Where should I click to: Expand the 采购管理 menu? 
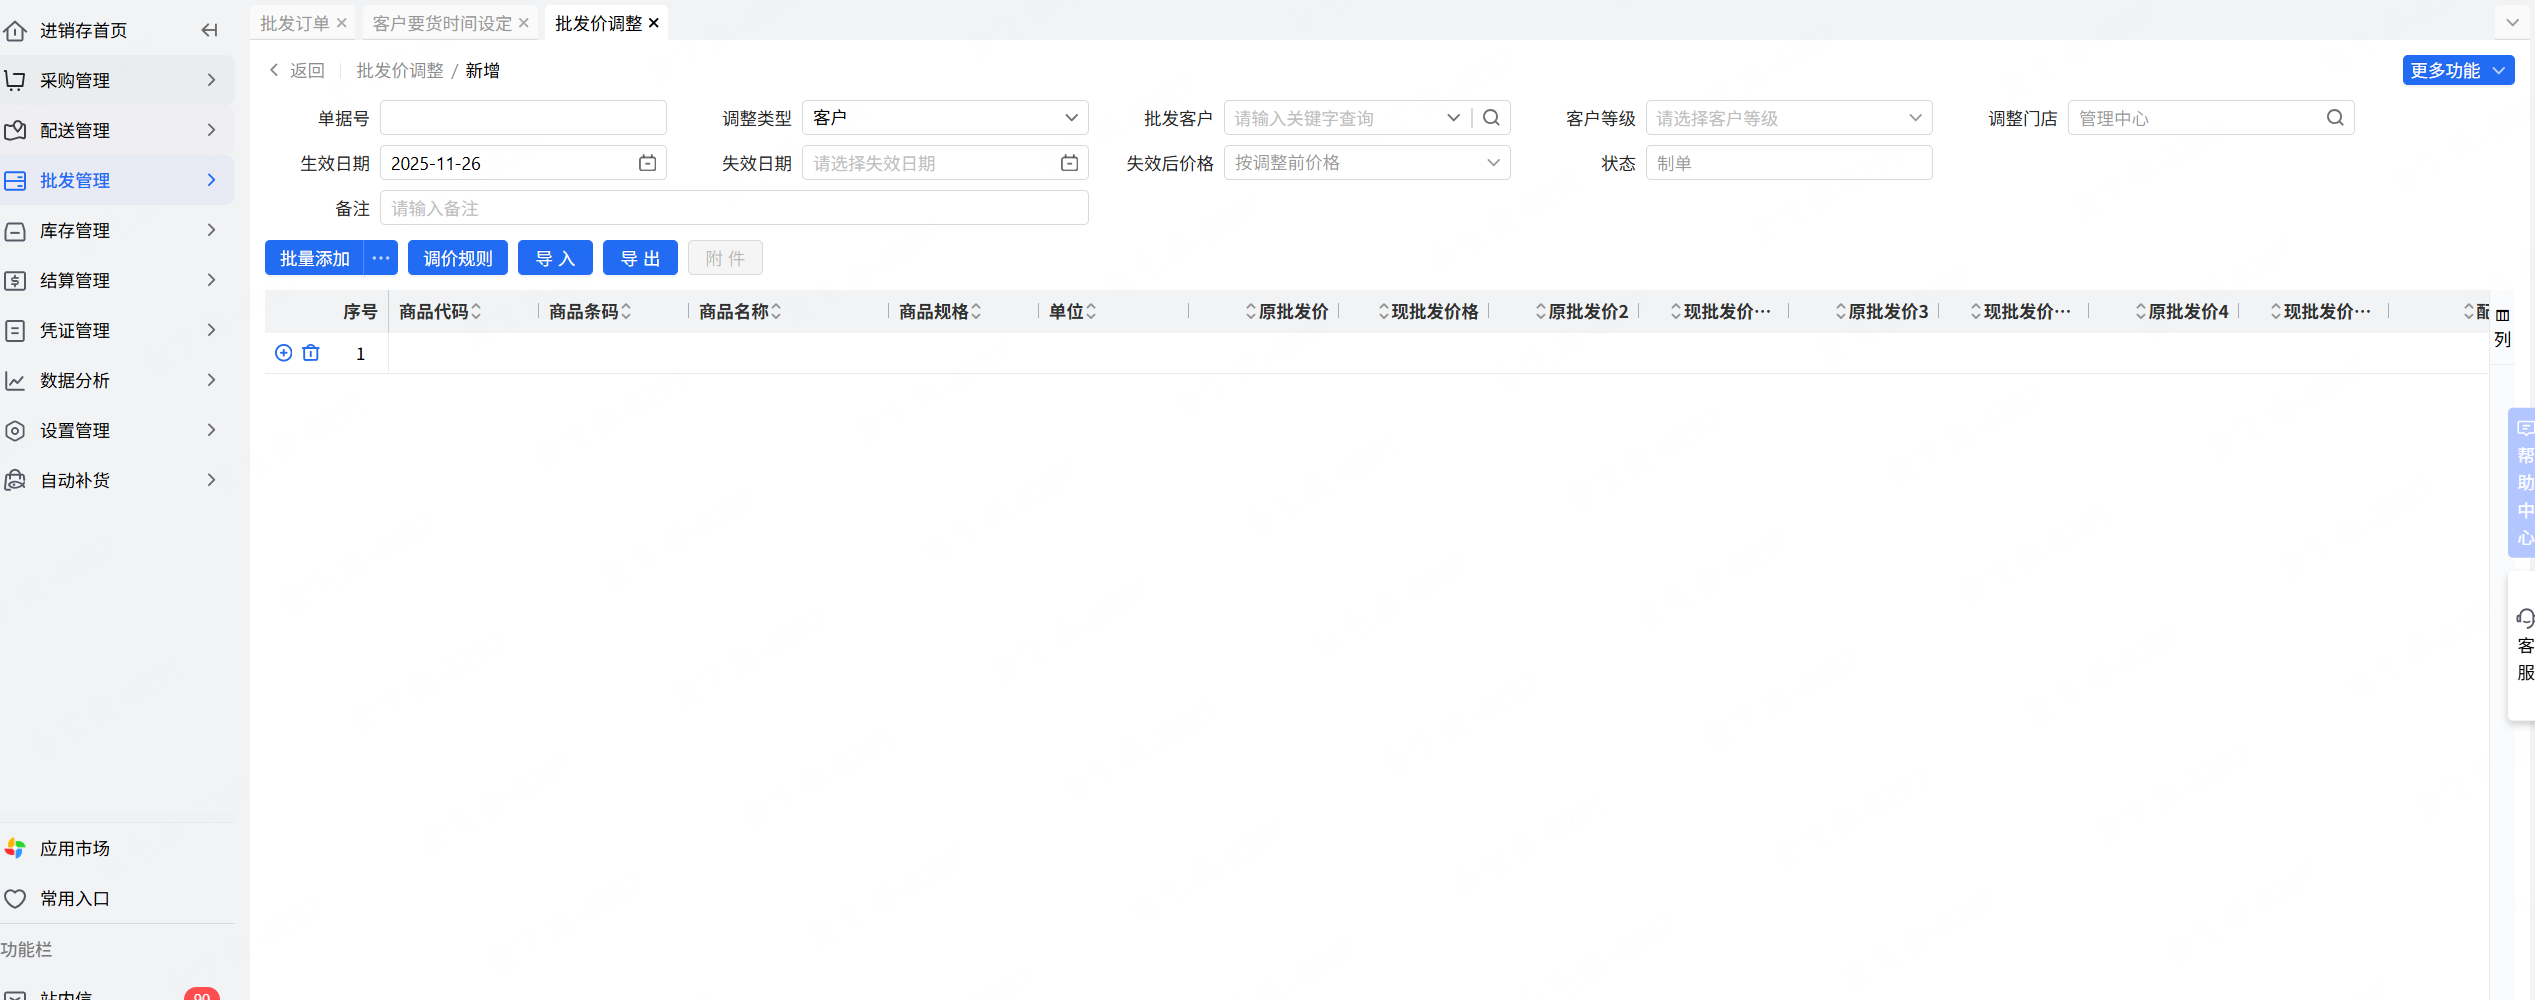[211, 80]
